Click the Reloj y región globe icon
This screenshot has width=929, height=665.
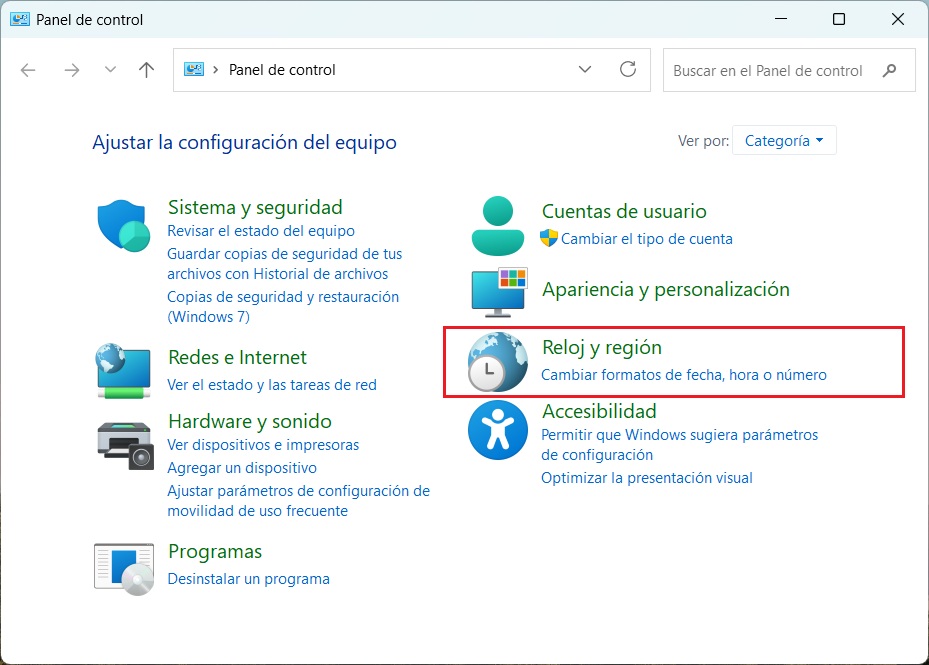tap(497, 362)
